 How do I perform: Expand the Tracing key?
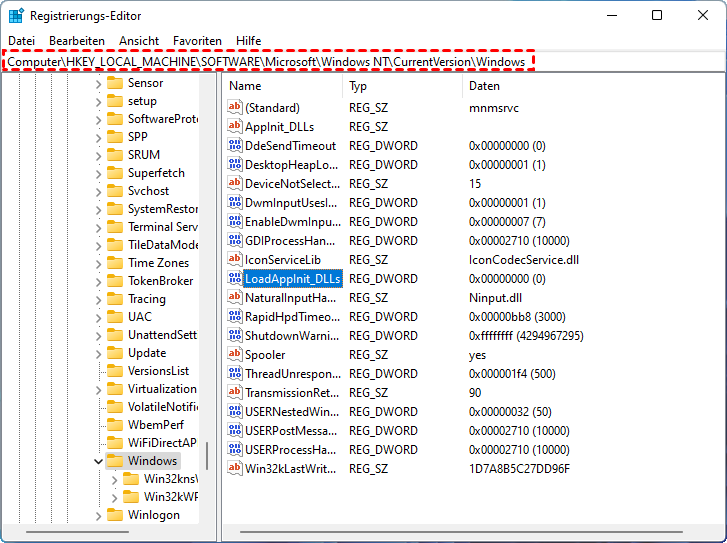click(x=98, y=300)
